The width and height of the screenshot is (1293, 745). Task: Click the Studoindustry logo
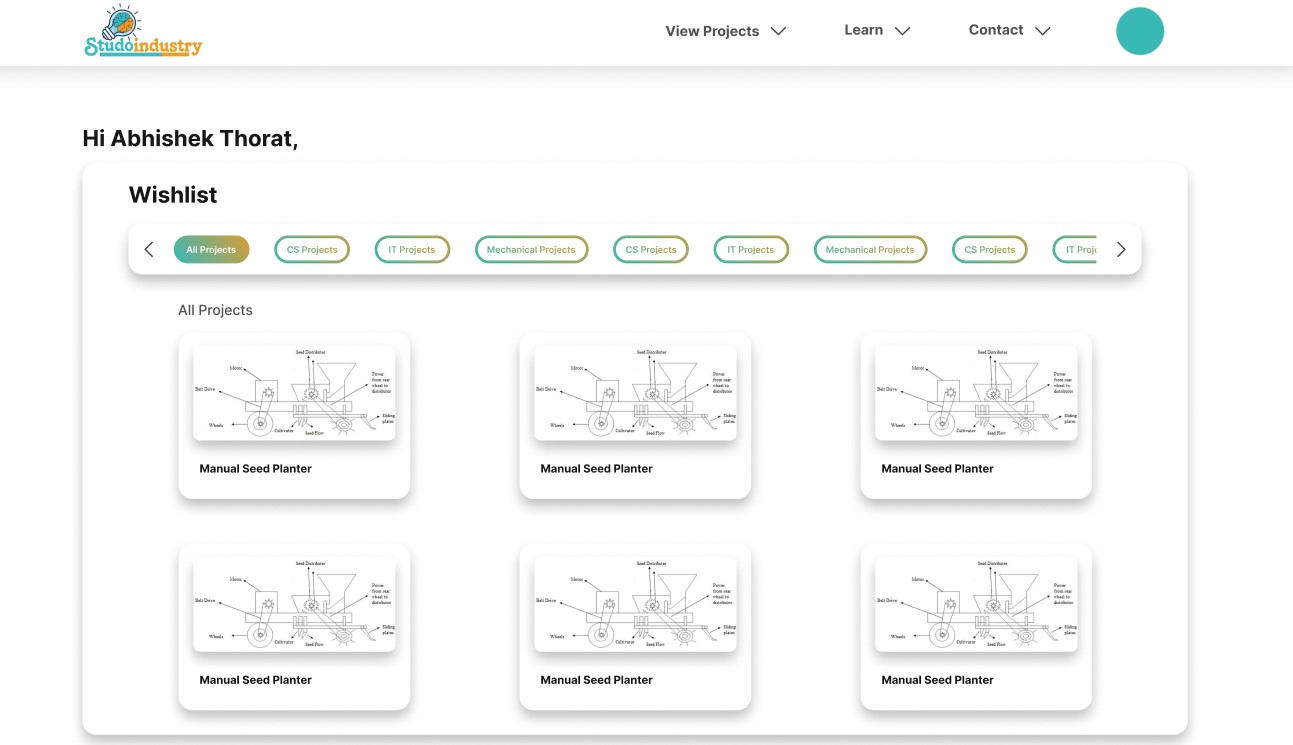143,33
